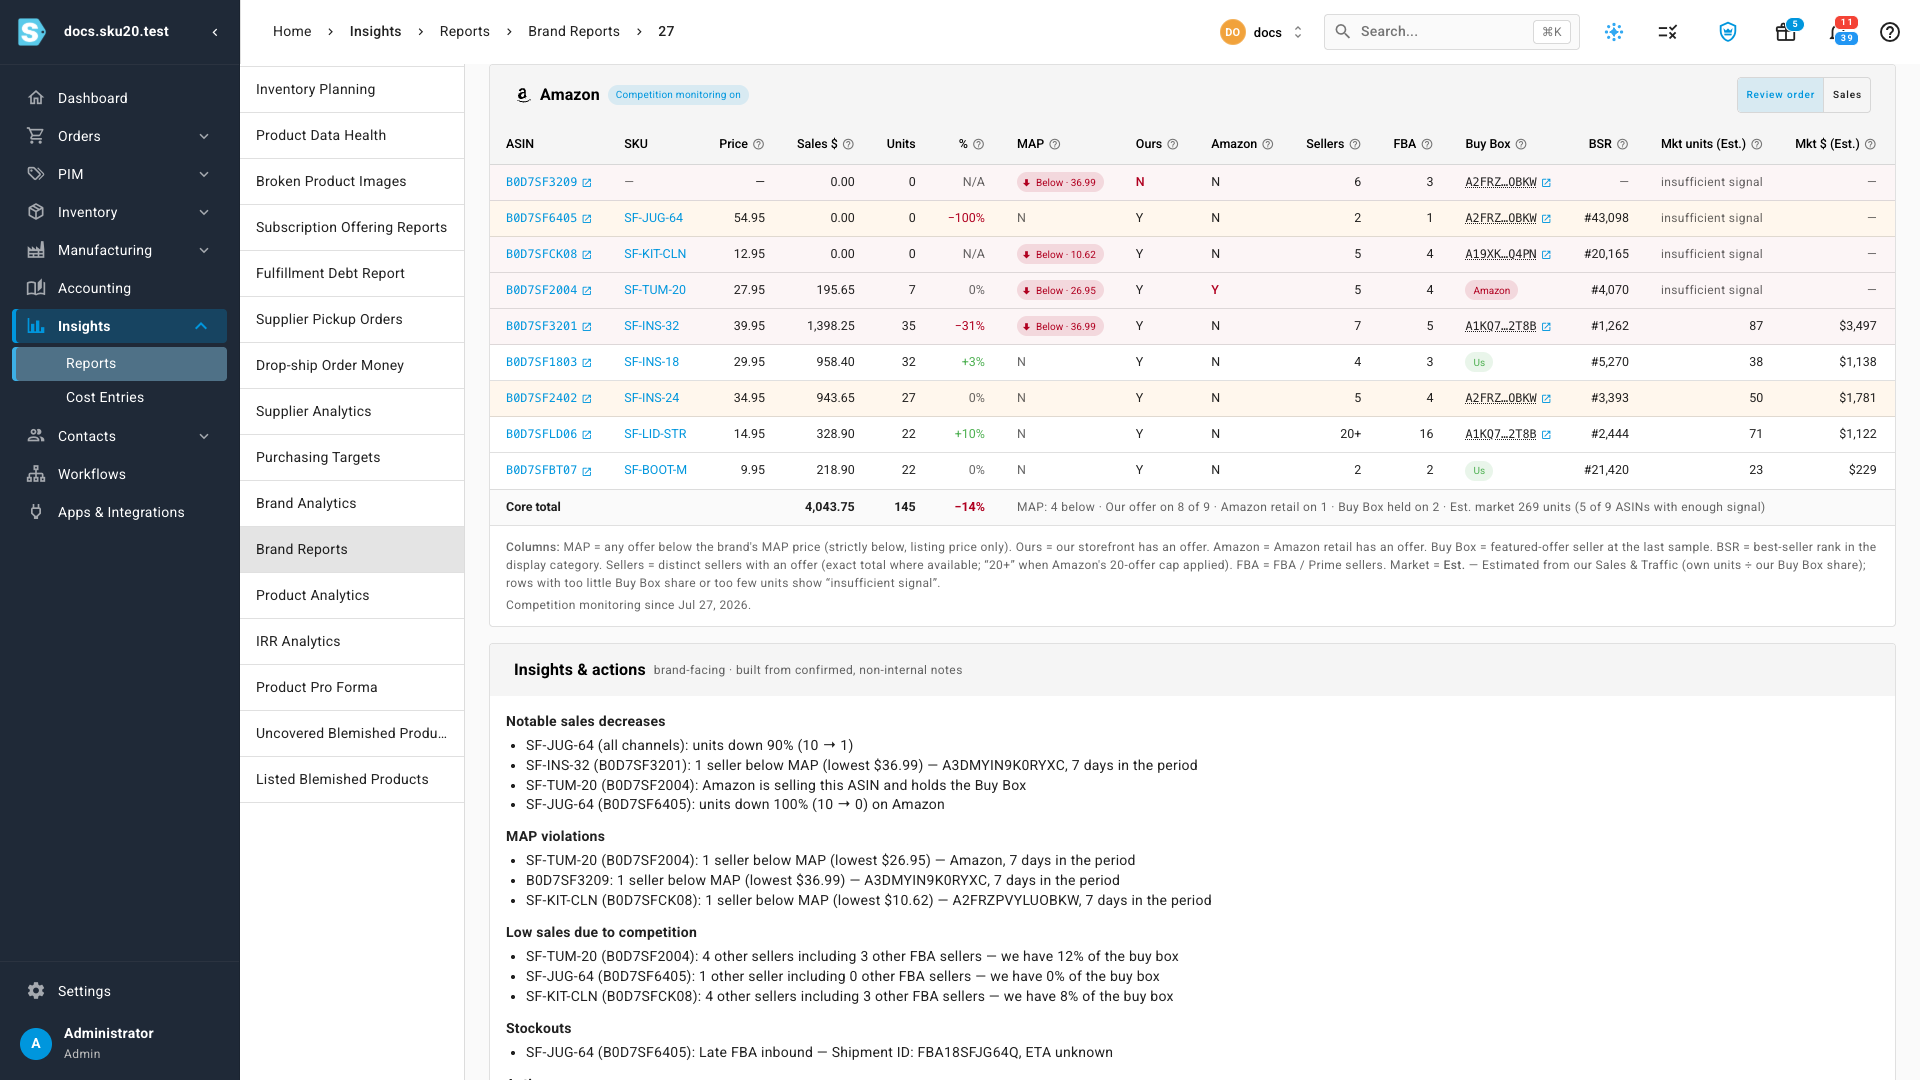Go to Brand Reports in the breadcrumb

(x=574, y=31)
